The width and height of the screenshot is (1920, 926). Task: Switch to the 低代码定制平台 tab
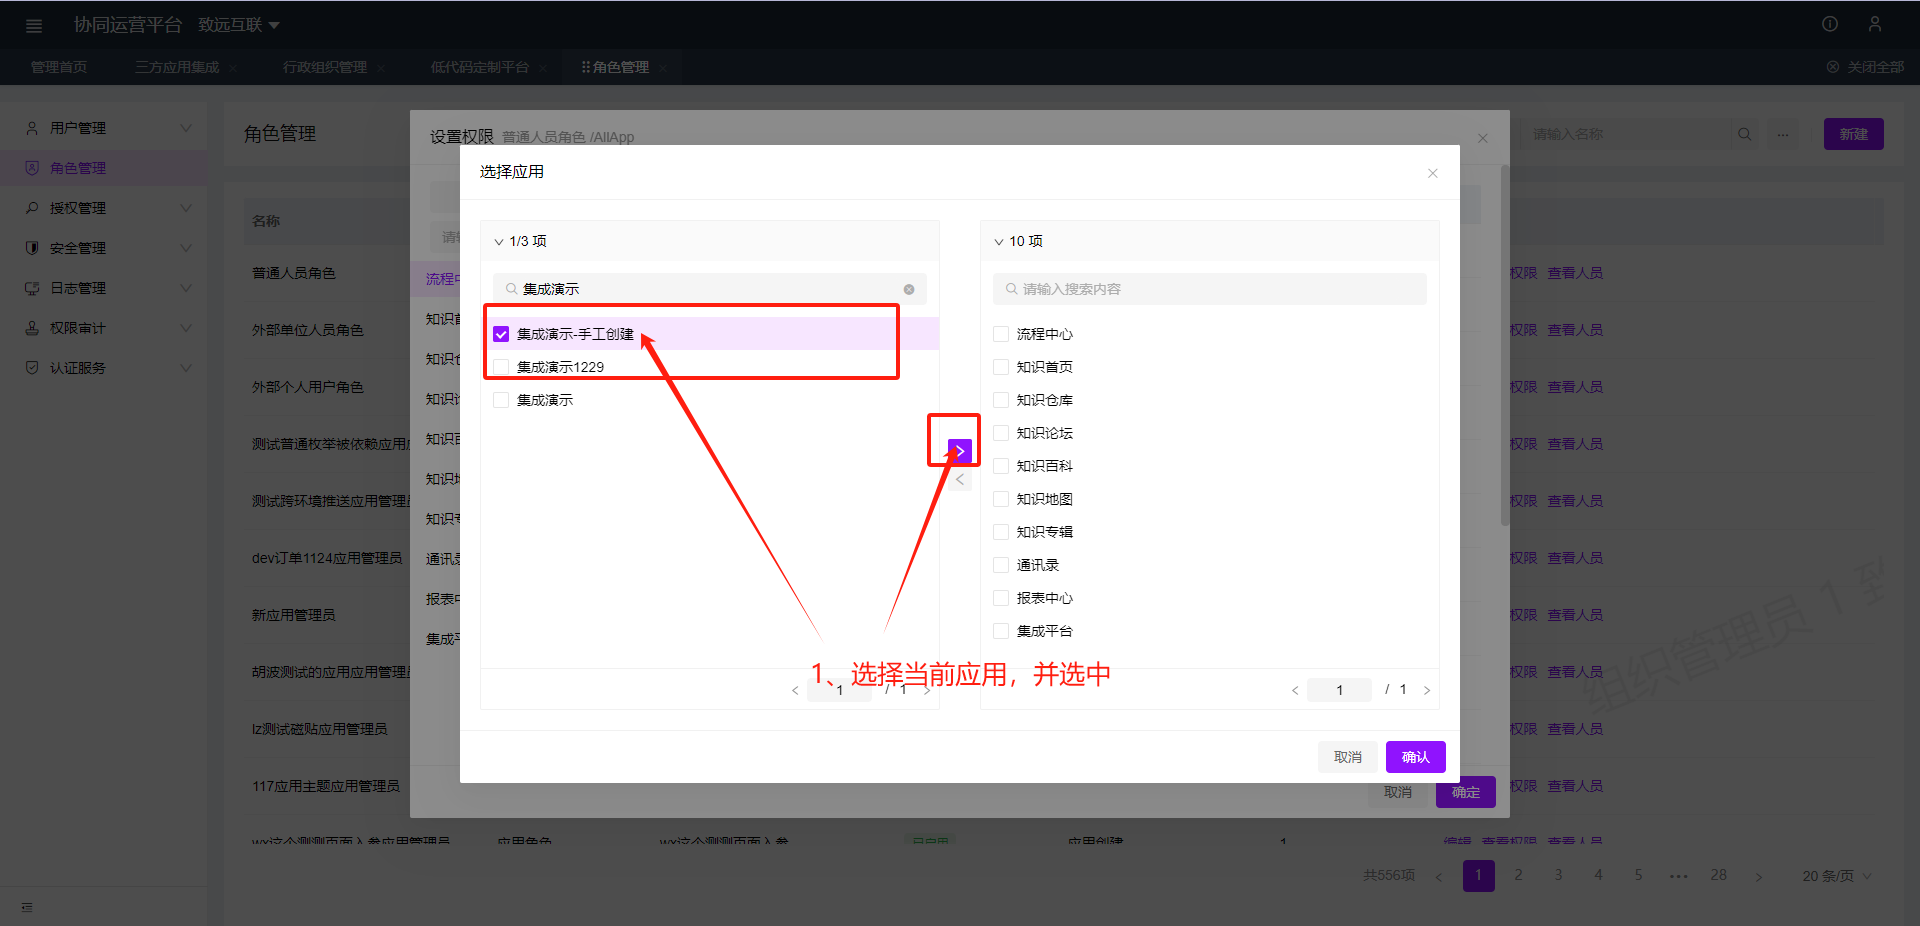[x=480, y=68]
